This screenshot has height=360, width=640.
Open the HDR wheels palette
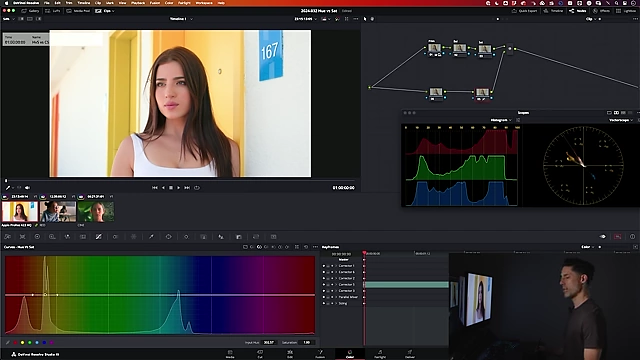pos(52,237)
